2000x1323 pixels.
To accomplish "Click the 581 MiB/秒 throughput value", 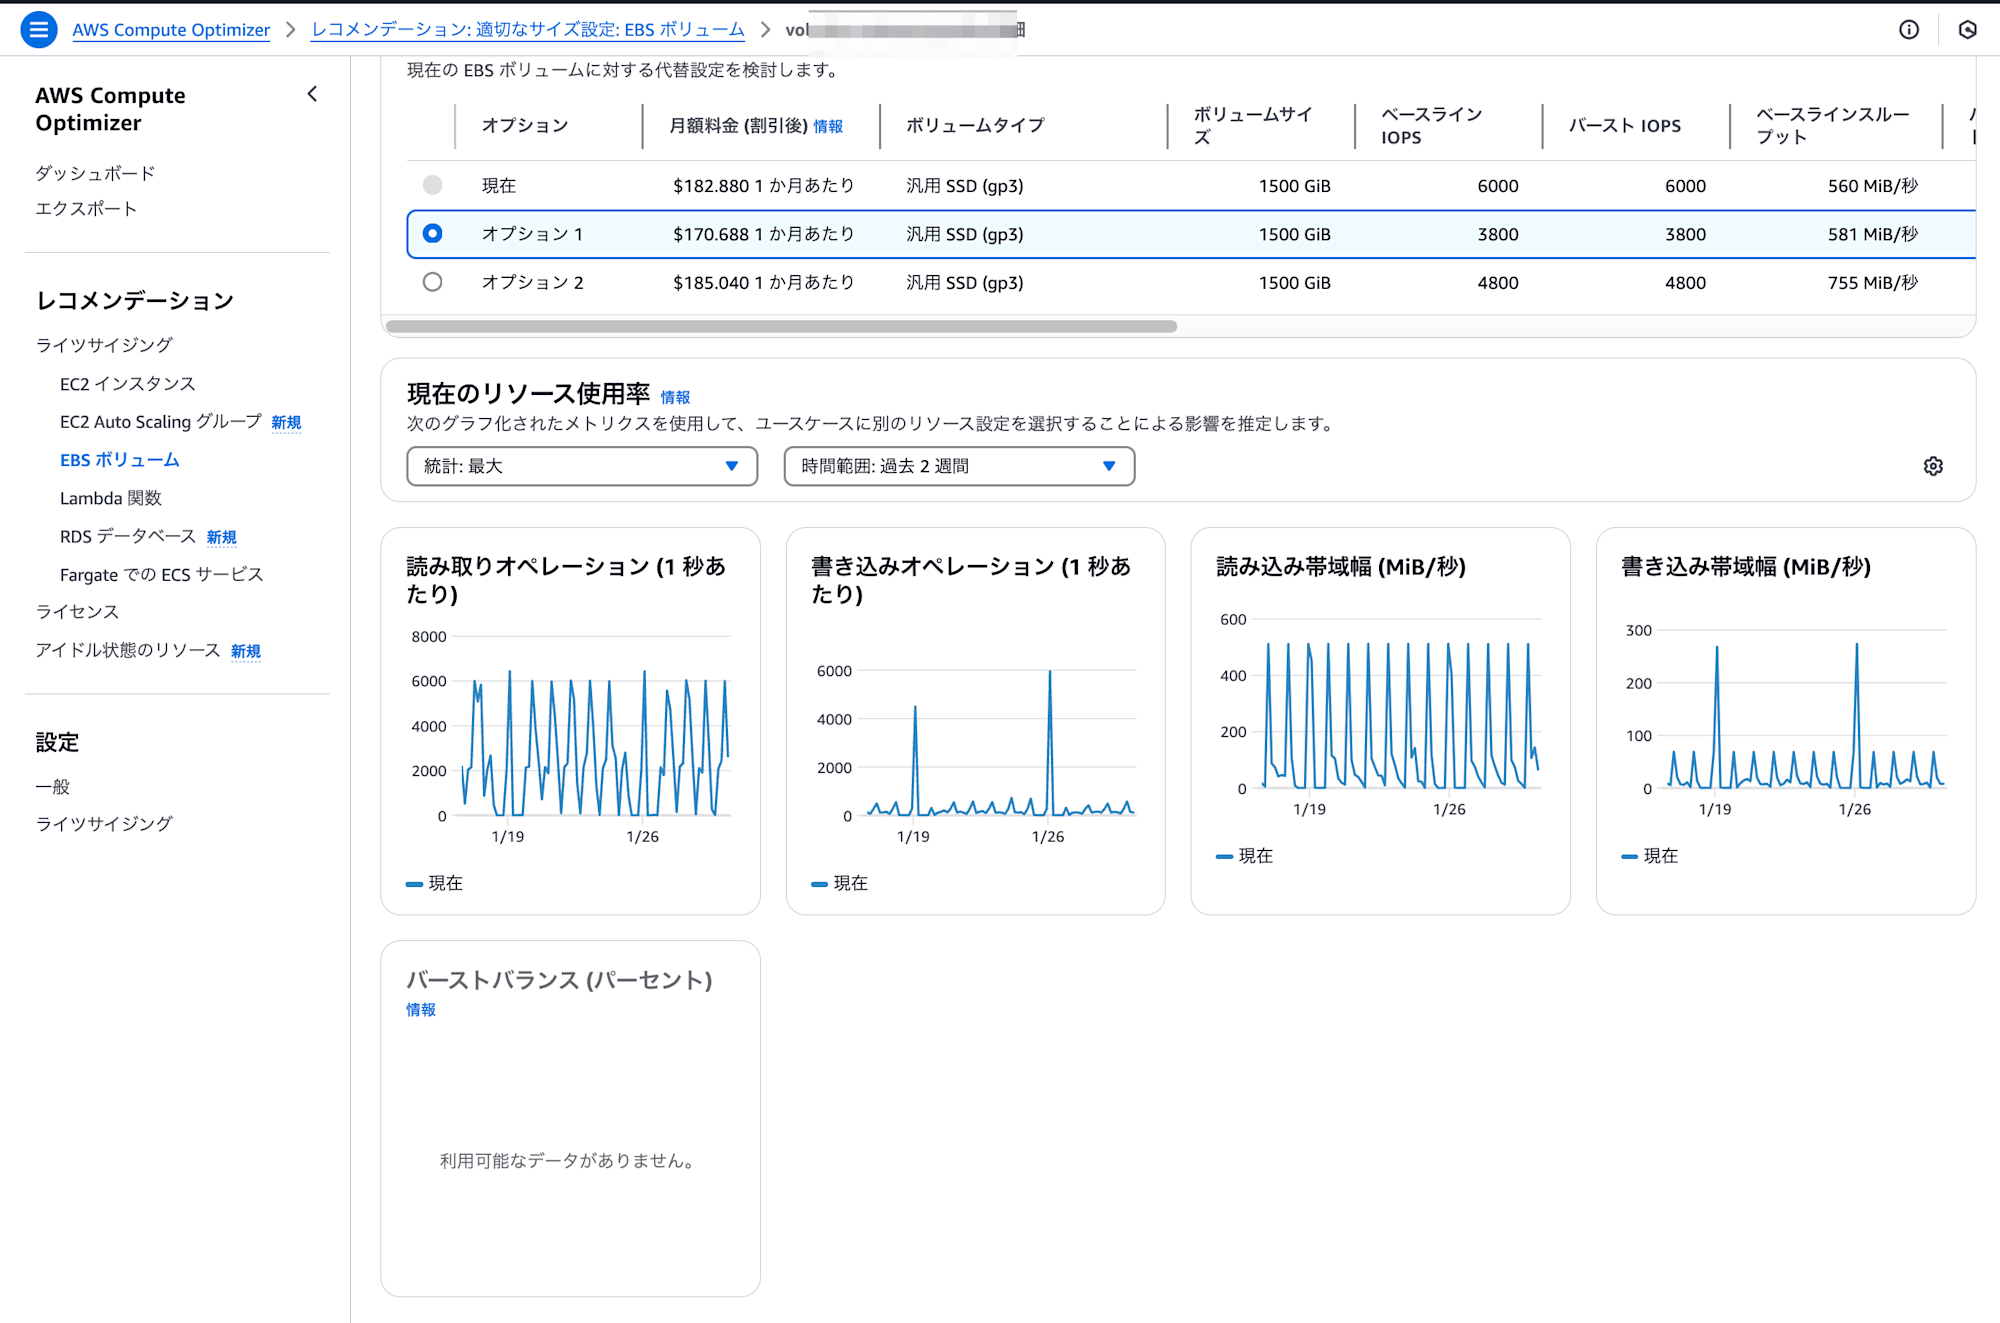I will pos(1873,234).
